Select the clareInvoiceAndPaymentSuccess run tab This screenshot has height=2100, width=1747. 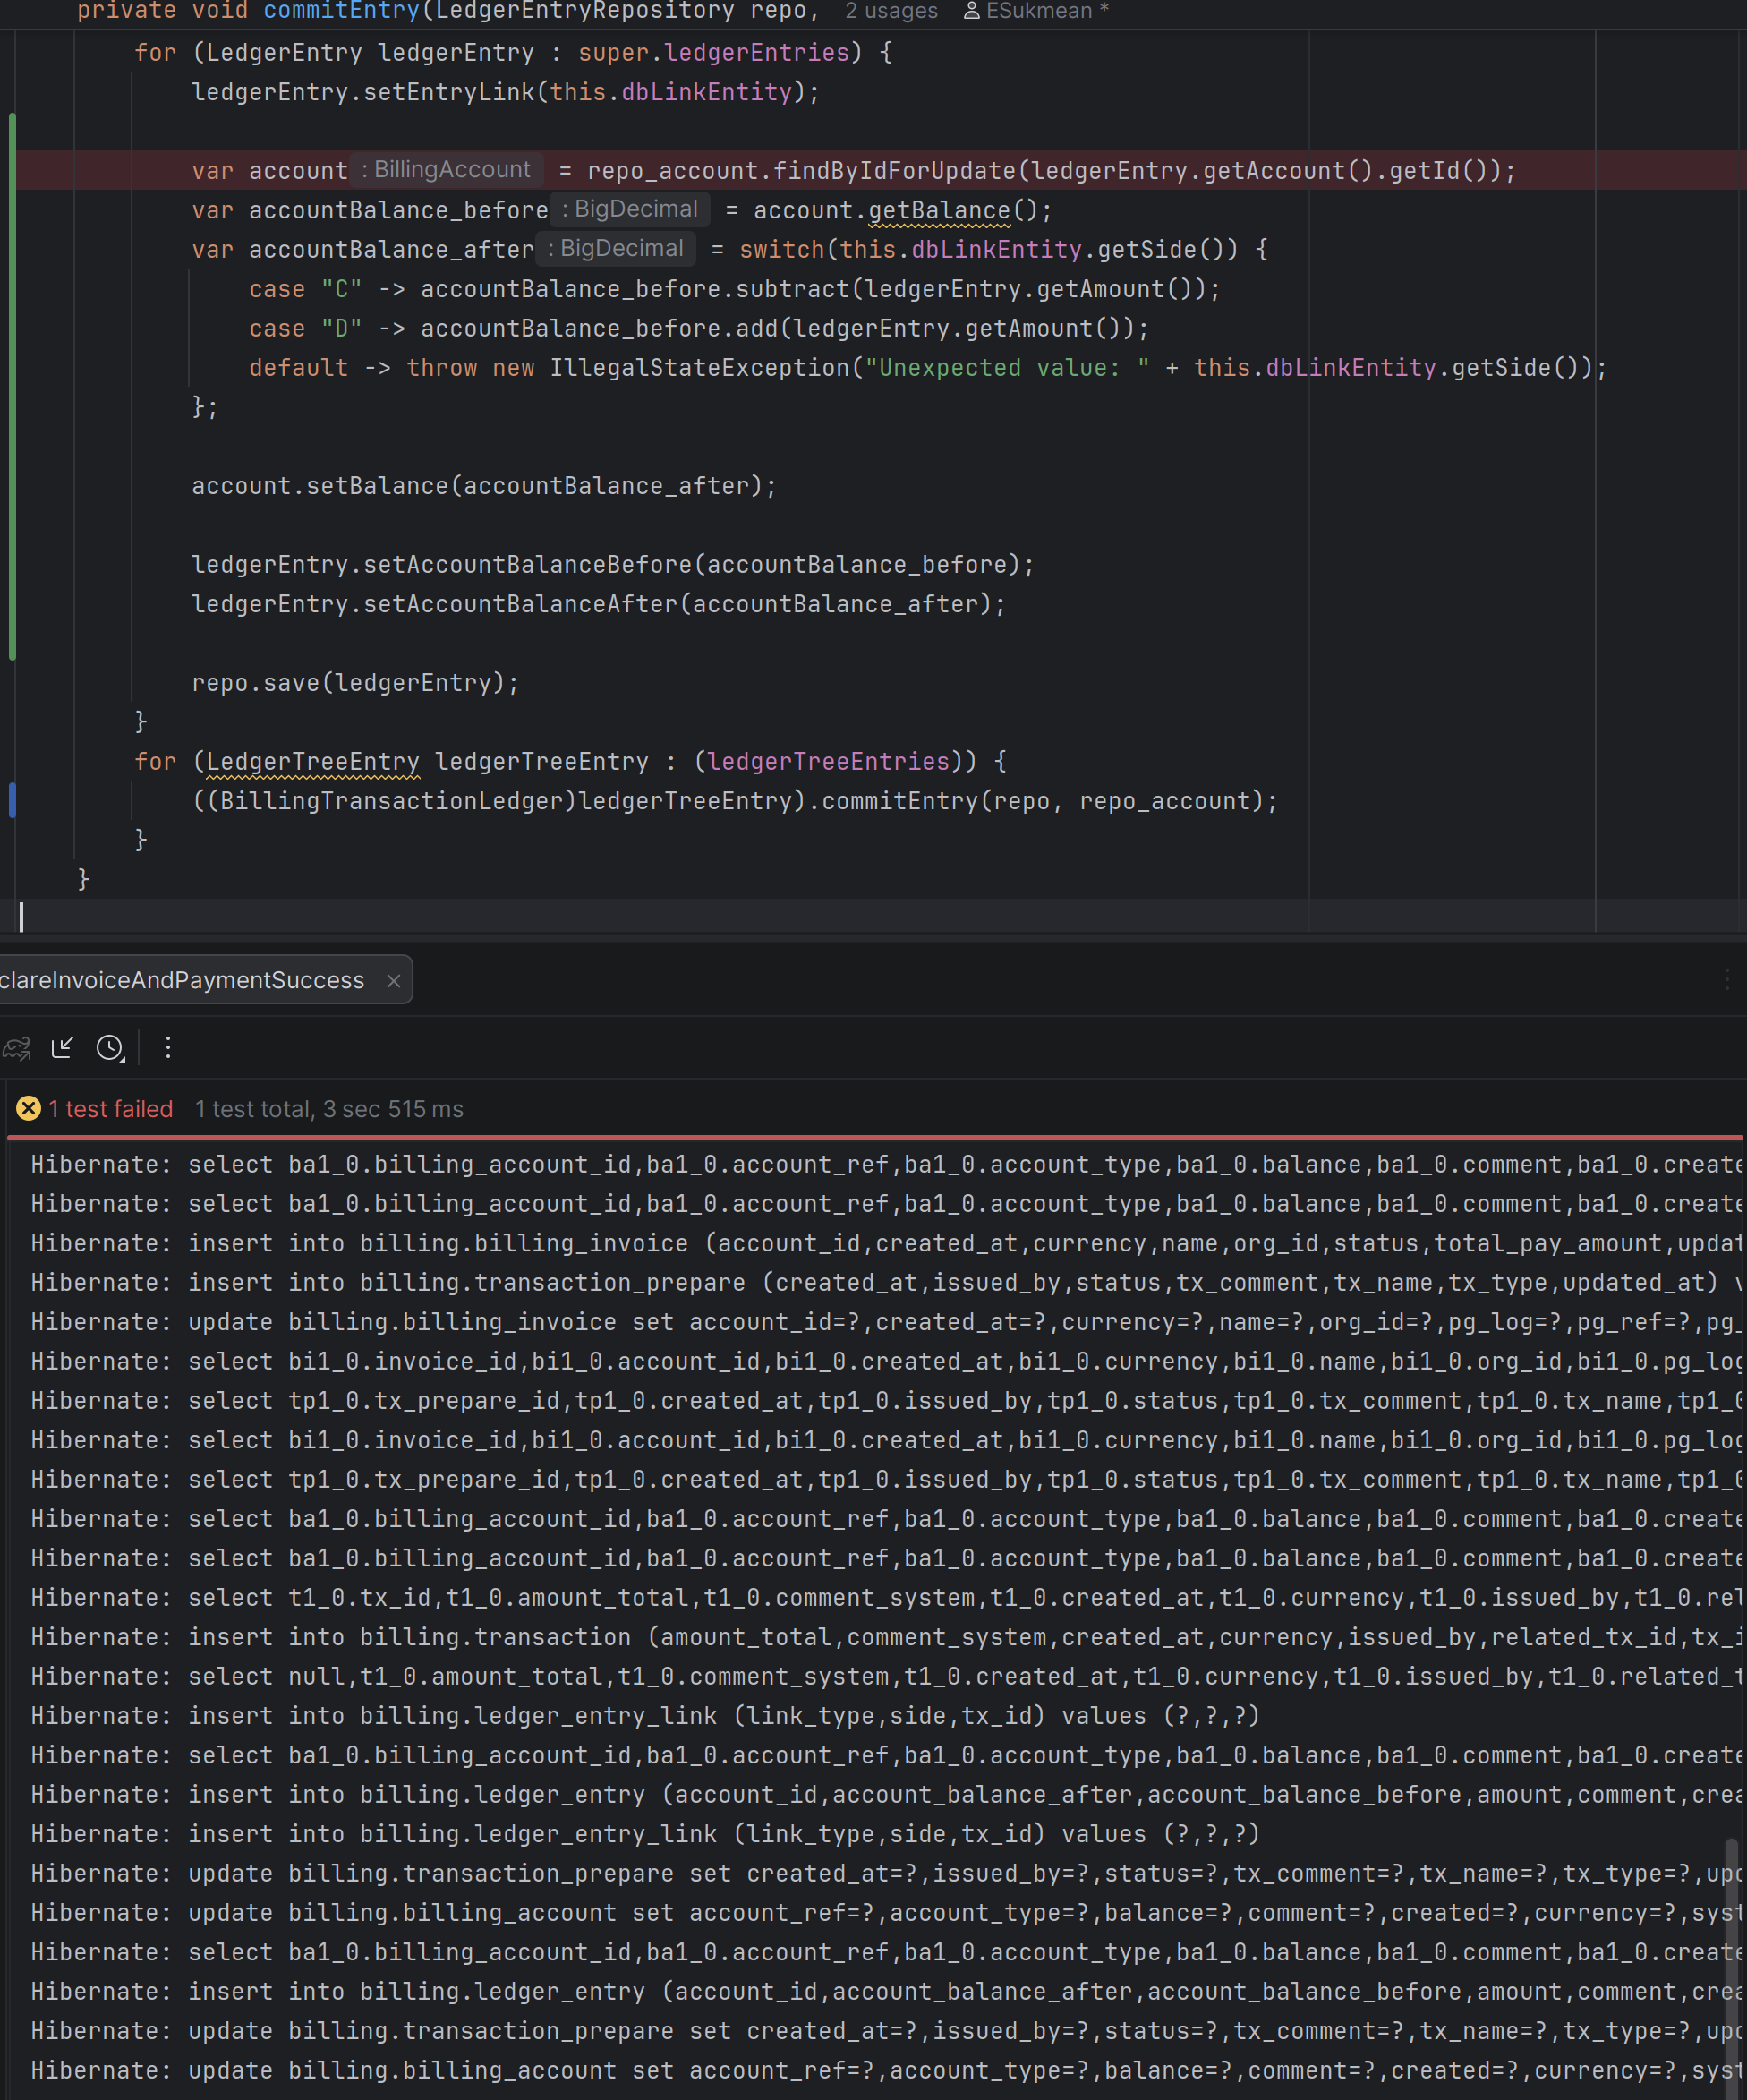click(182, 981)
